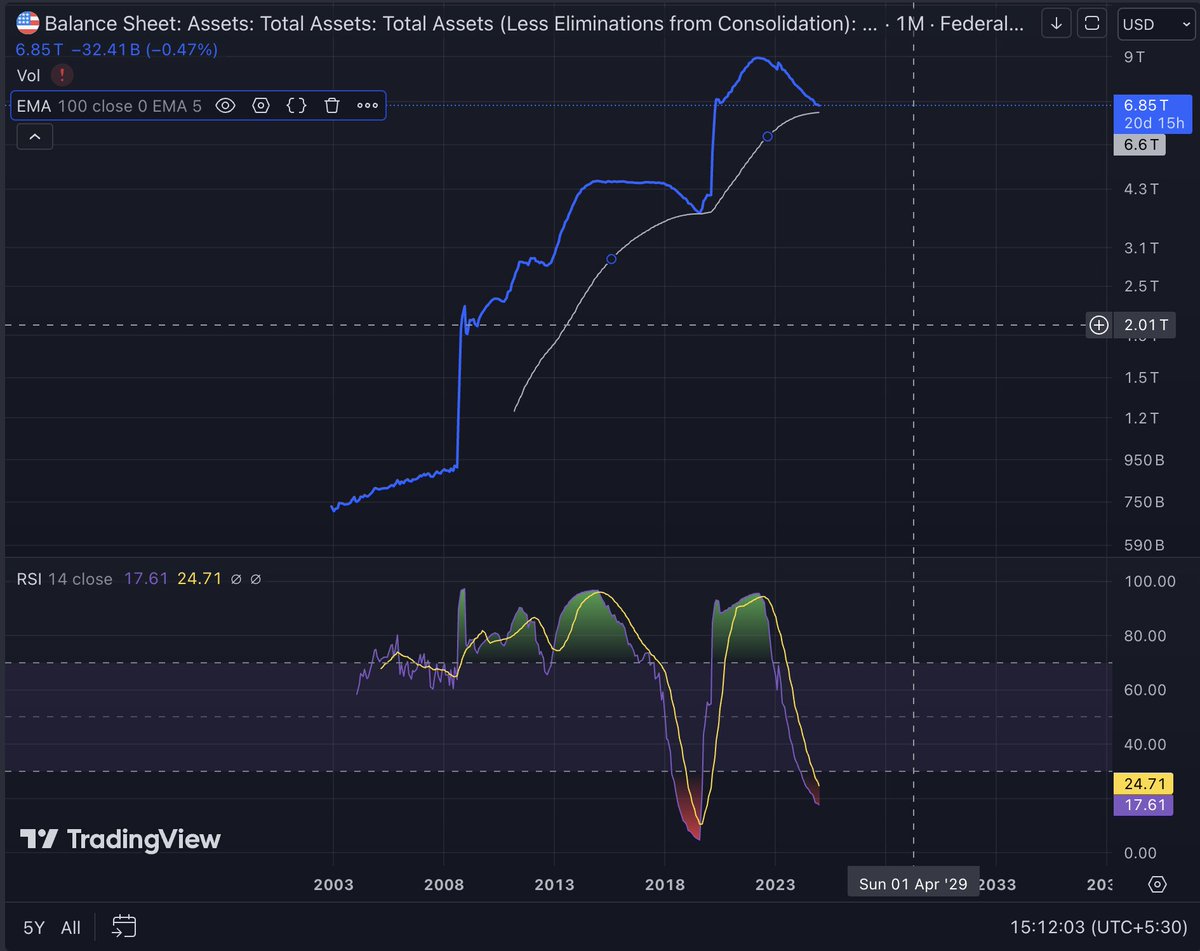Screen dimensions: 1200x951
Task: Open go-to-date calendar icon
Action: tap(124, 927)
